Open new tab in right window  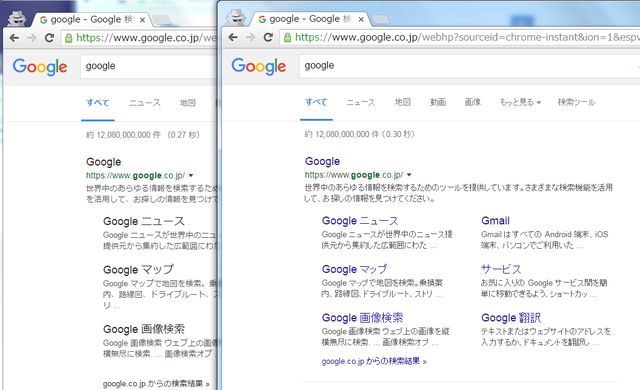point(380,19)
